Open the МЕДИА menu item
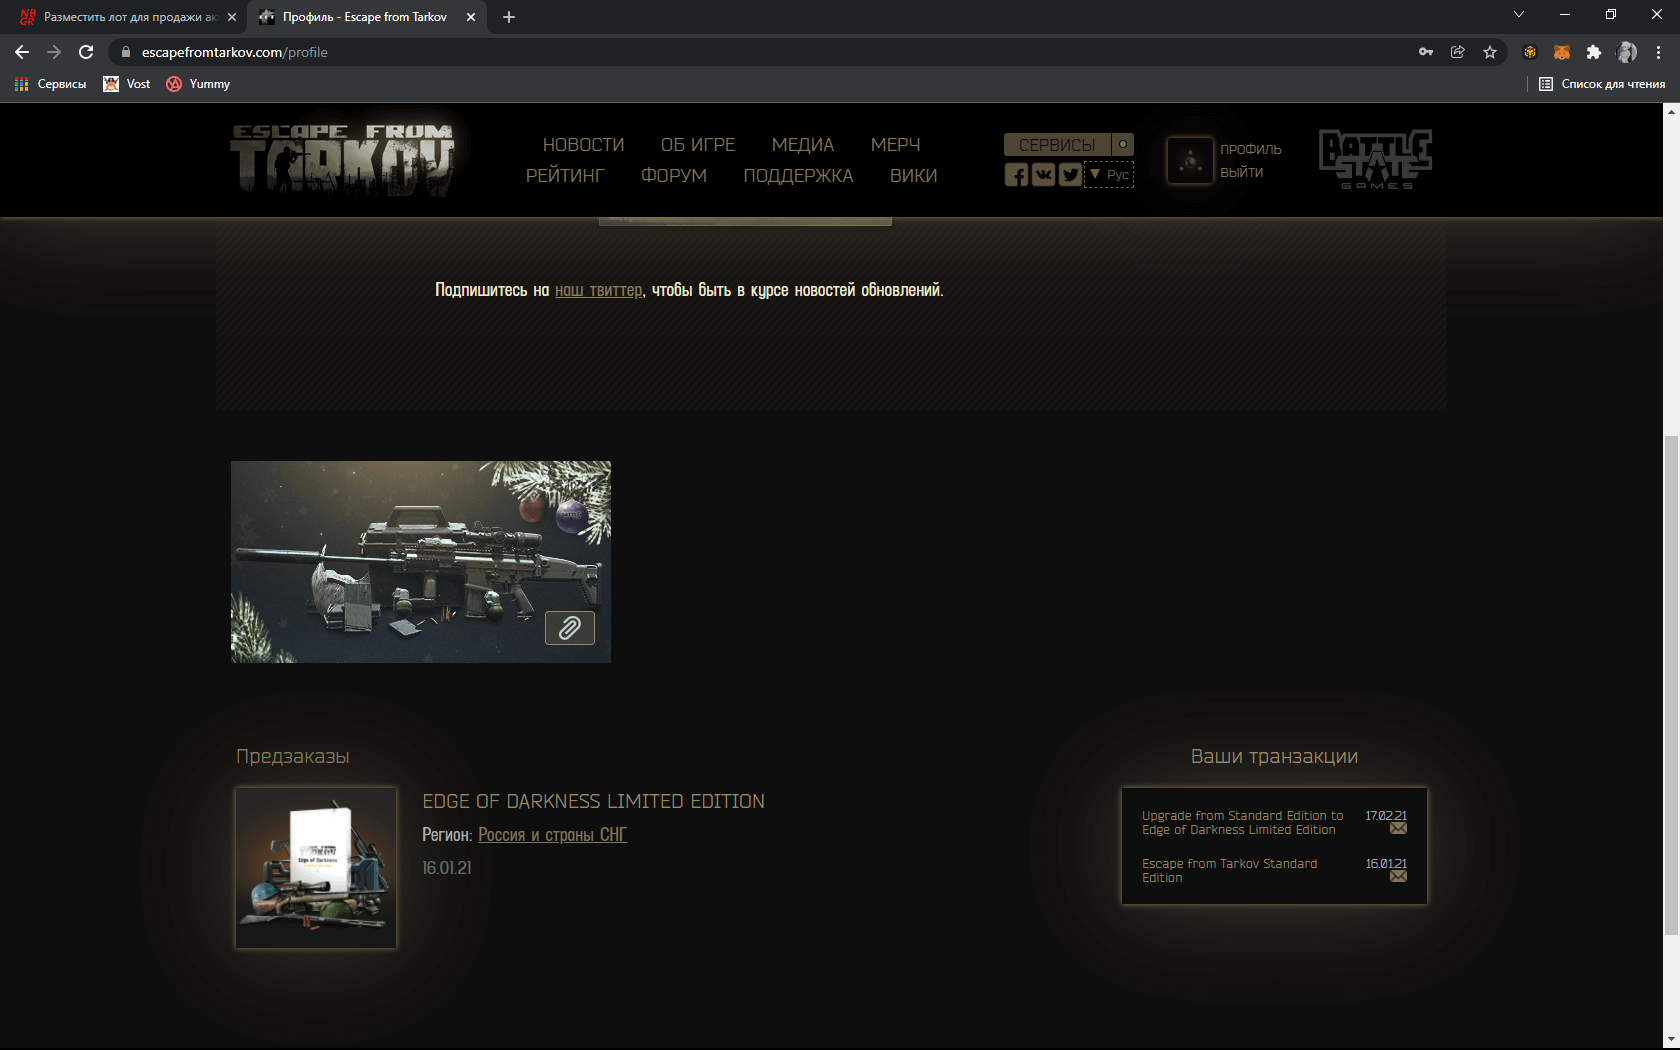This screenshot has height=1050, width=1680. click(x=803, y=145)
